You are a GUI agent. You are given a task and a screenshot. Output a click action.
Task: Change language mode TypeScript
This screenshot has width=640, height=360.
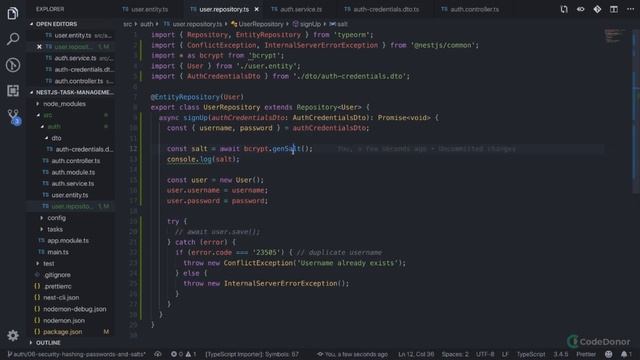click(x=531, y=354)
